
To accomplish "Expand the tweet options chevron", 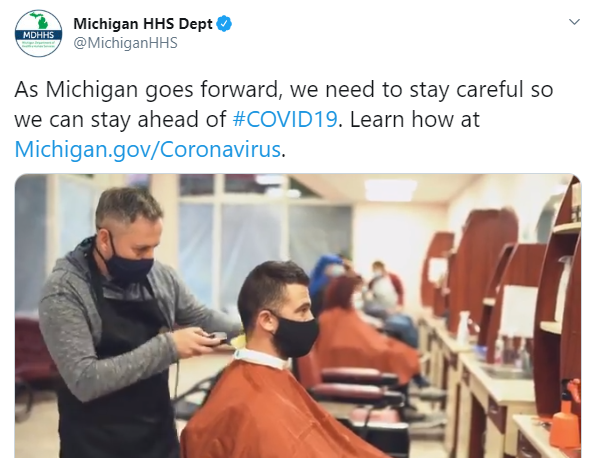I will (x=574, y=22).
